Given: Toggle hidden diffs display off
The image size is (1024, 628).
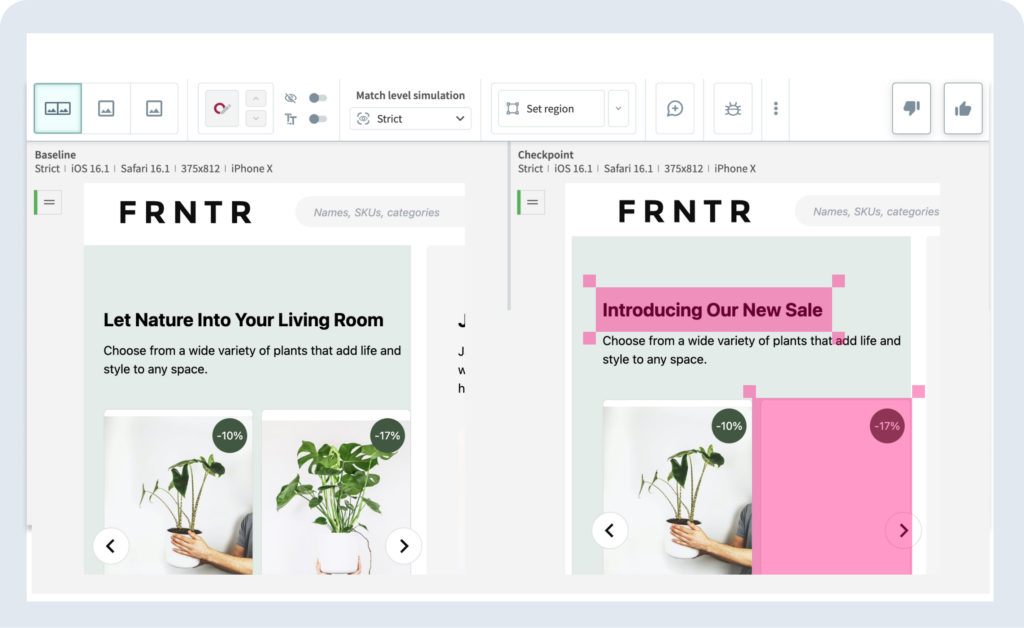Looking at the screenshot, I should (x=290, y=97).
